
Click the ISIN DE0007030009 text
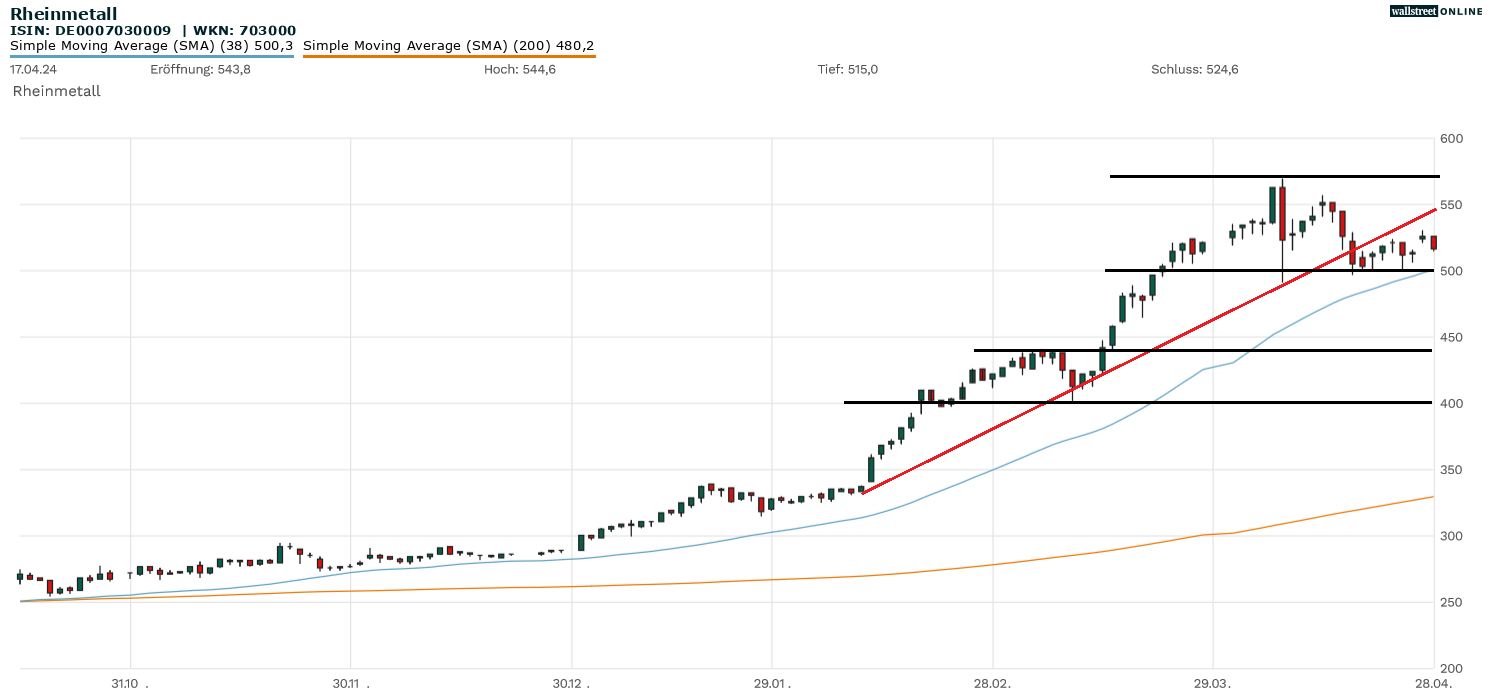point(90,31)
